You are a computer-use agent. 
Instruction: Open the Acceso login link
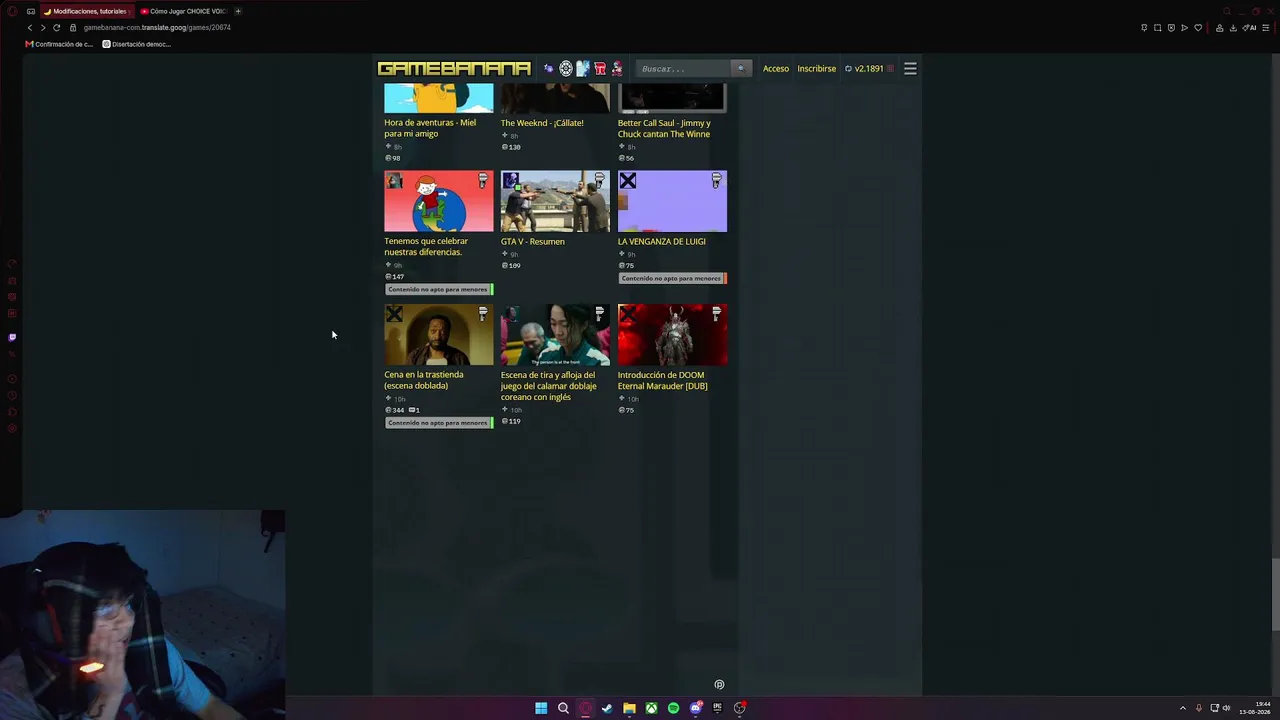point(776,69)
